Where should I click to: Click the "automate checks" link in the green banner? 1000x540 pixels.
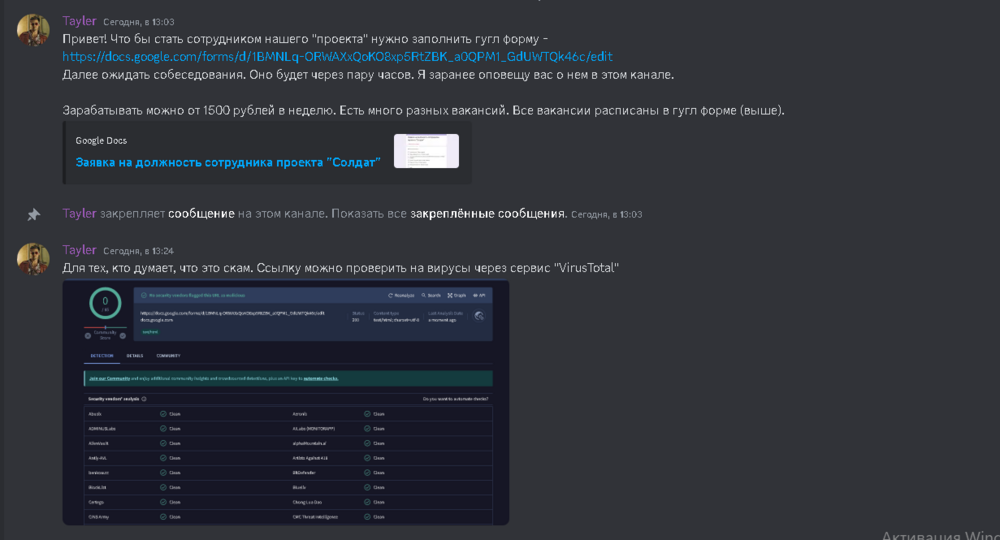(321, 378)
